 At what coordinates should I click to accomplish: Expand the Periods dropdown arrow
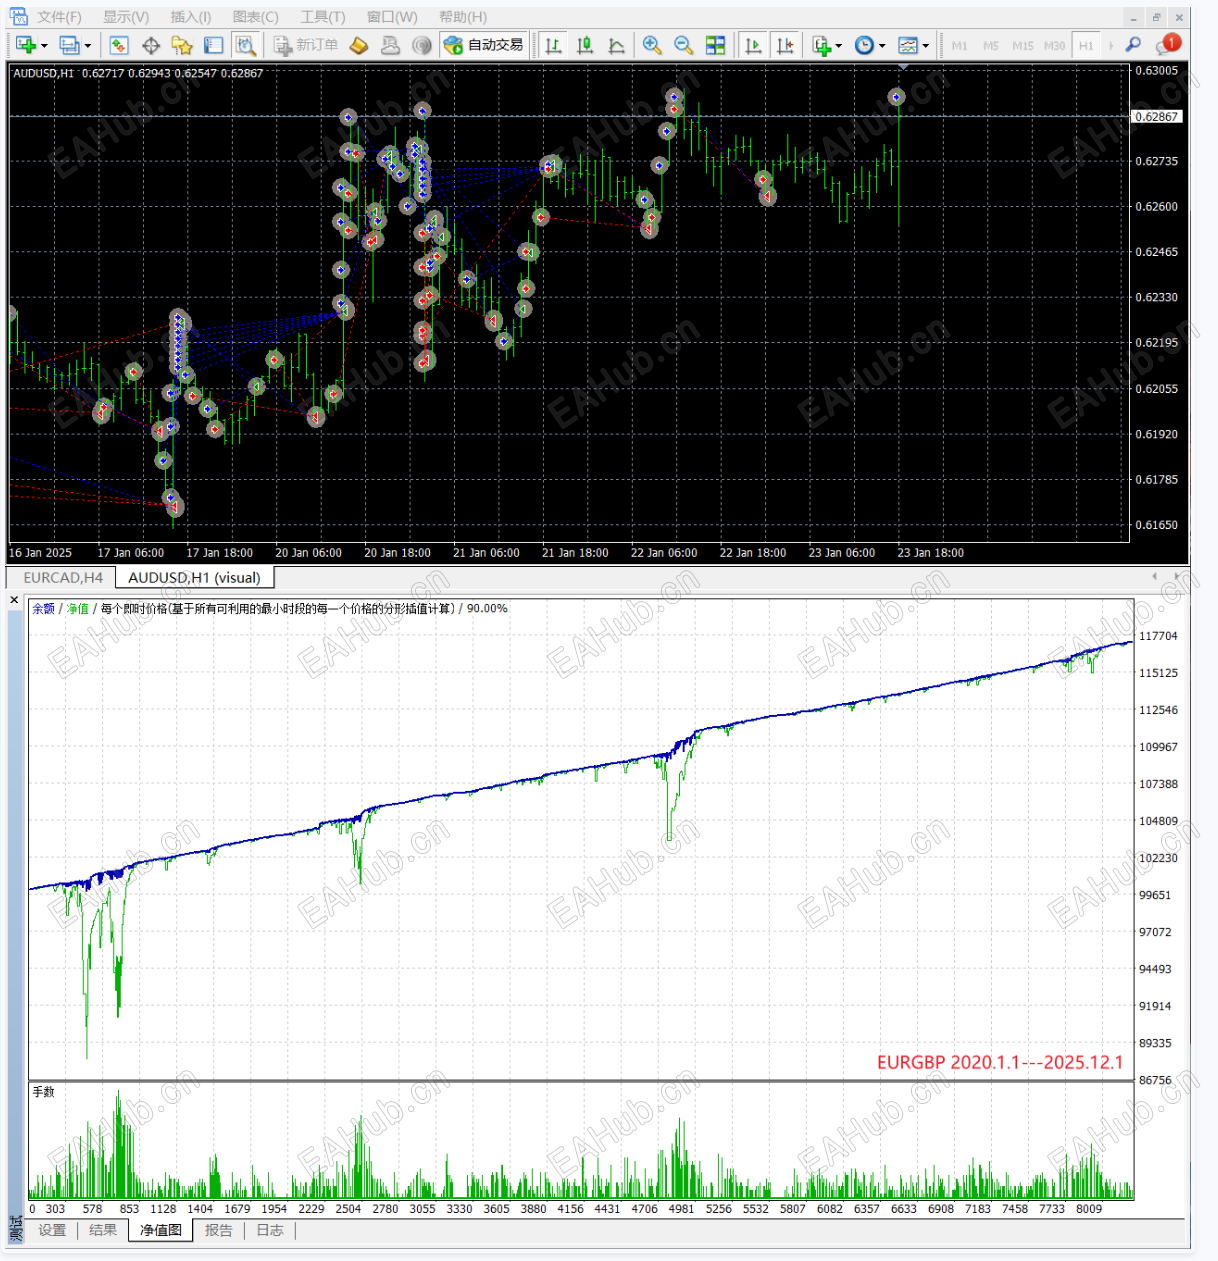tap(881, 46)
